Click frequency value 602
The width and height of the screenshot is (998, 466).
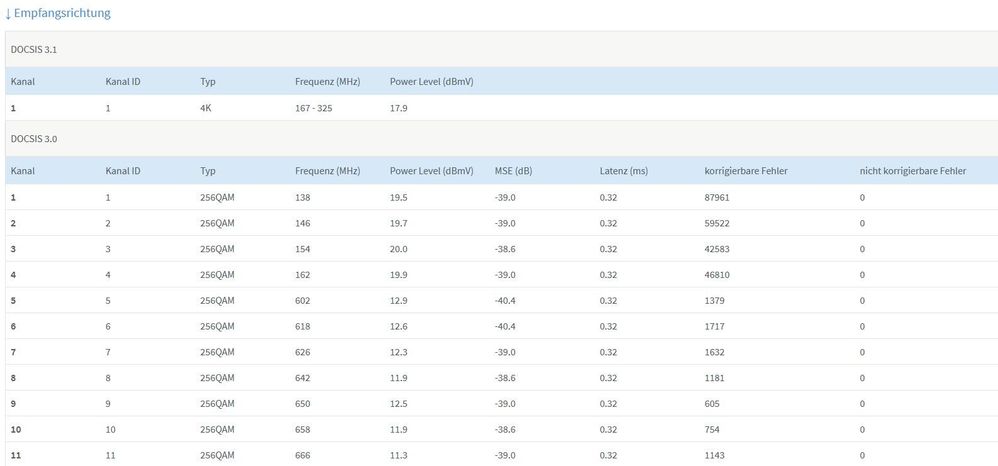(303, 300)
